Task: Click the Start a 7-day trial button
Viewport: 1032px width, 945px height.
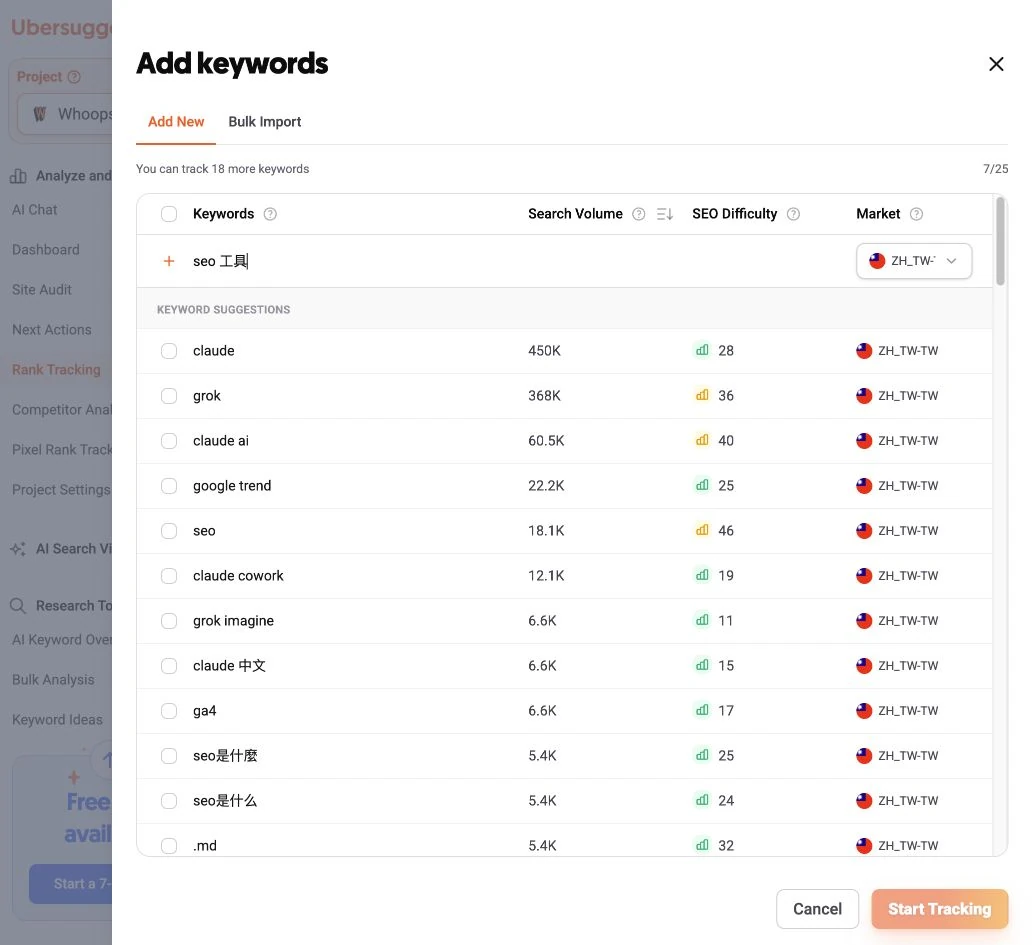Action: click(x=70, y=884)
